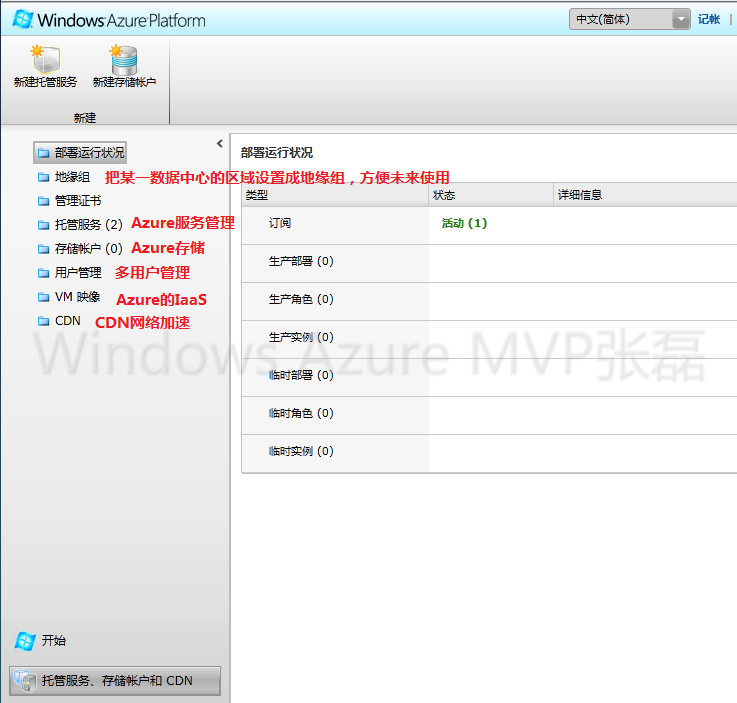Click the 活动 (1) subscription status
Viewport: 737px width, 703px height.
tap(464, 223)
